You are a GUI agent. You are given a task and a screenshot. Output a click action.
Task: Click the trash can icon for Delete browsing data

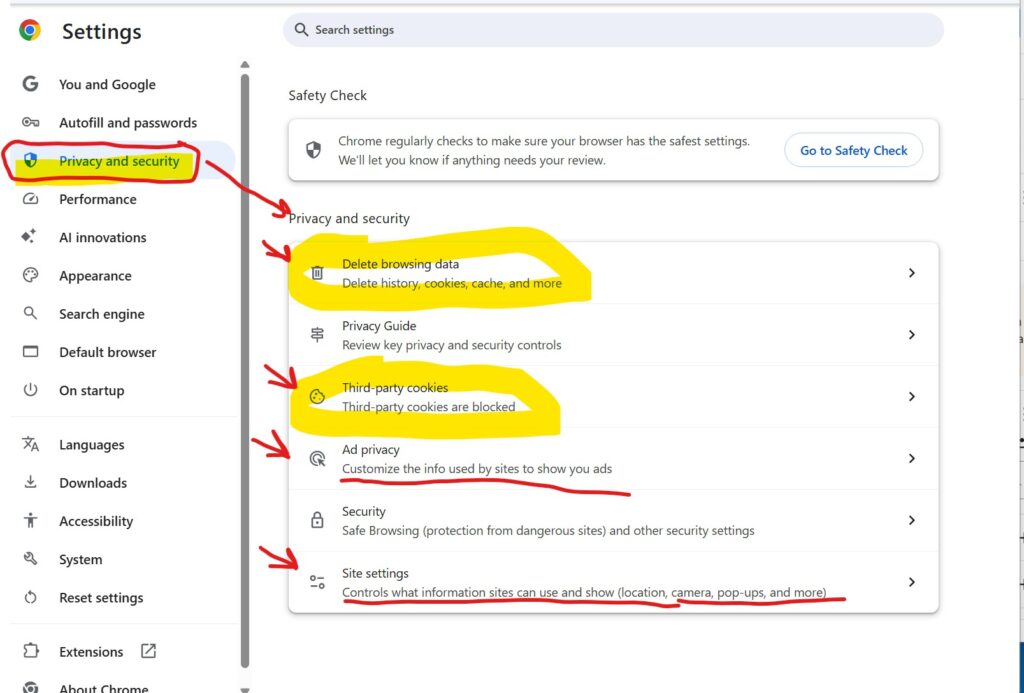tap(317, 272)
